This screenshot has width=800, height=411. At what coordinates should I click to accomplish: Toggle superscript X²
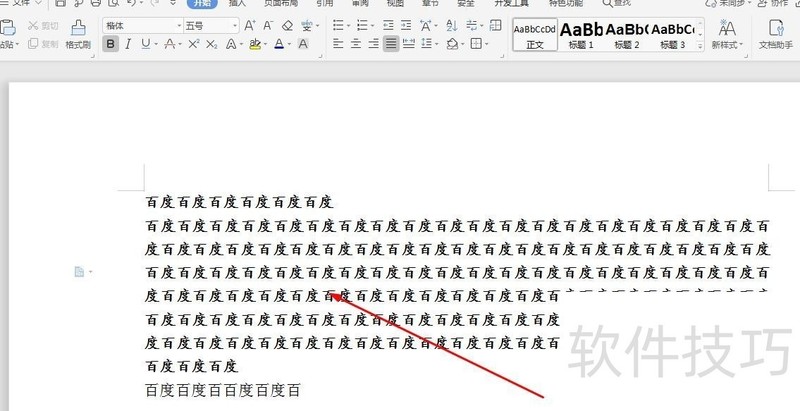(193, 44)
